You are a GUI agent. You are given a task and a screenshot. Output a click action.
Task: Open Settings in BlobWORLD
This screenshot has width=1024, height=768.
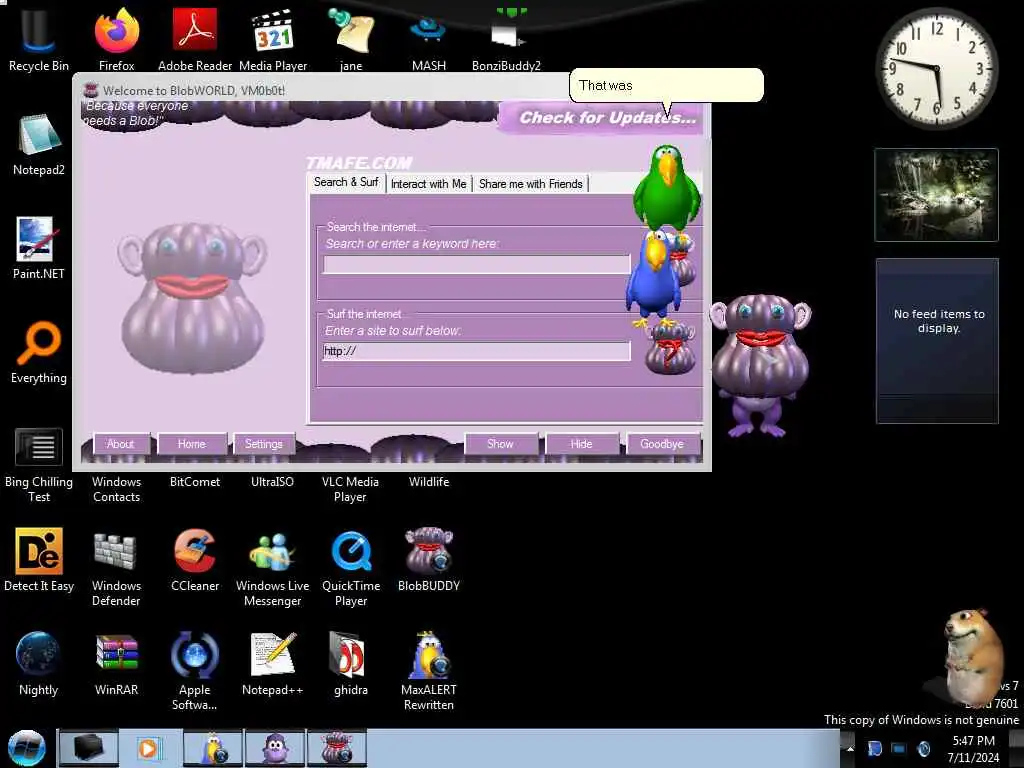(x=263, y=443)
